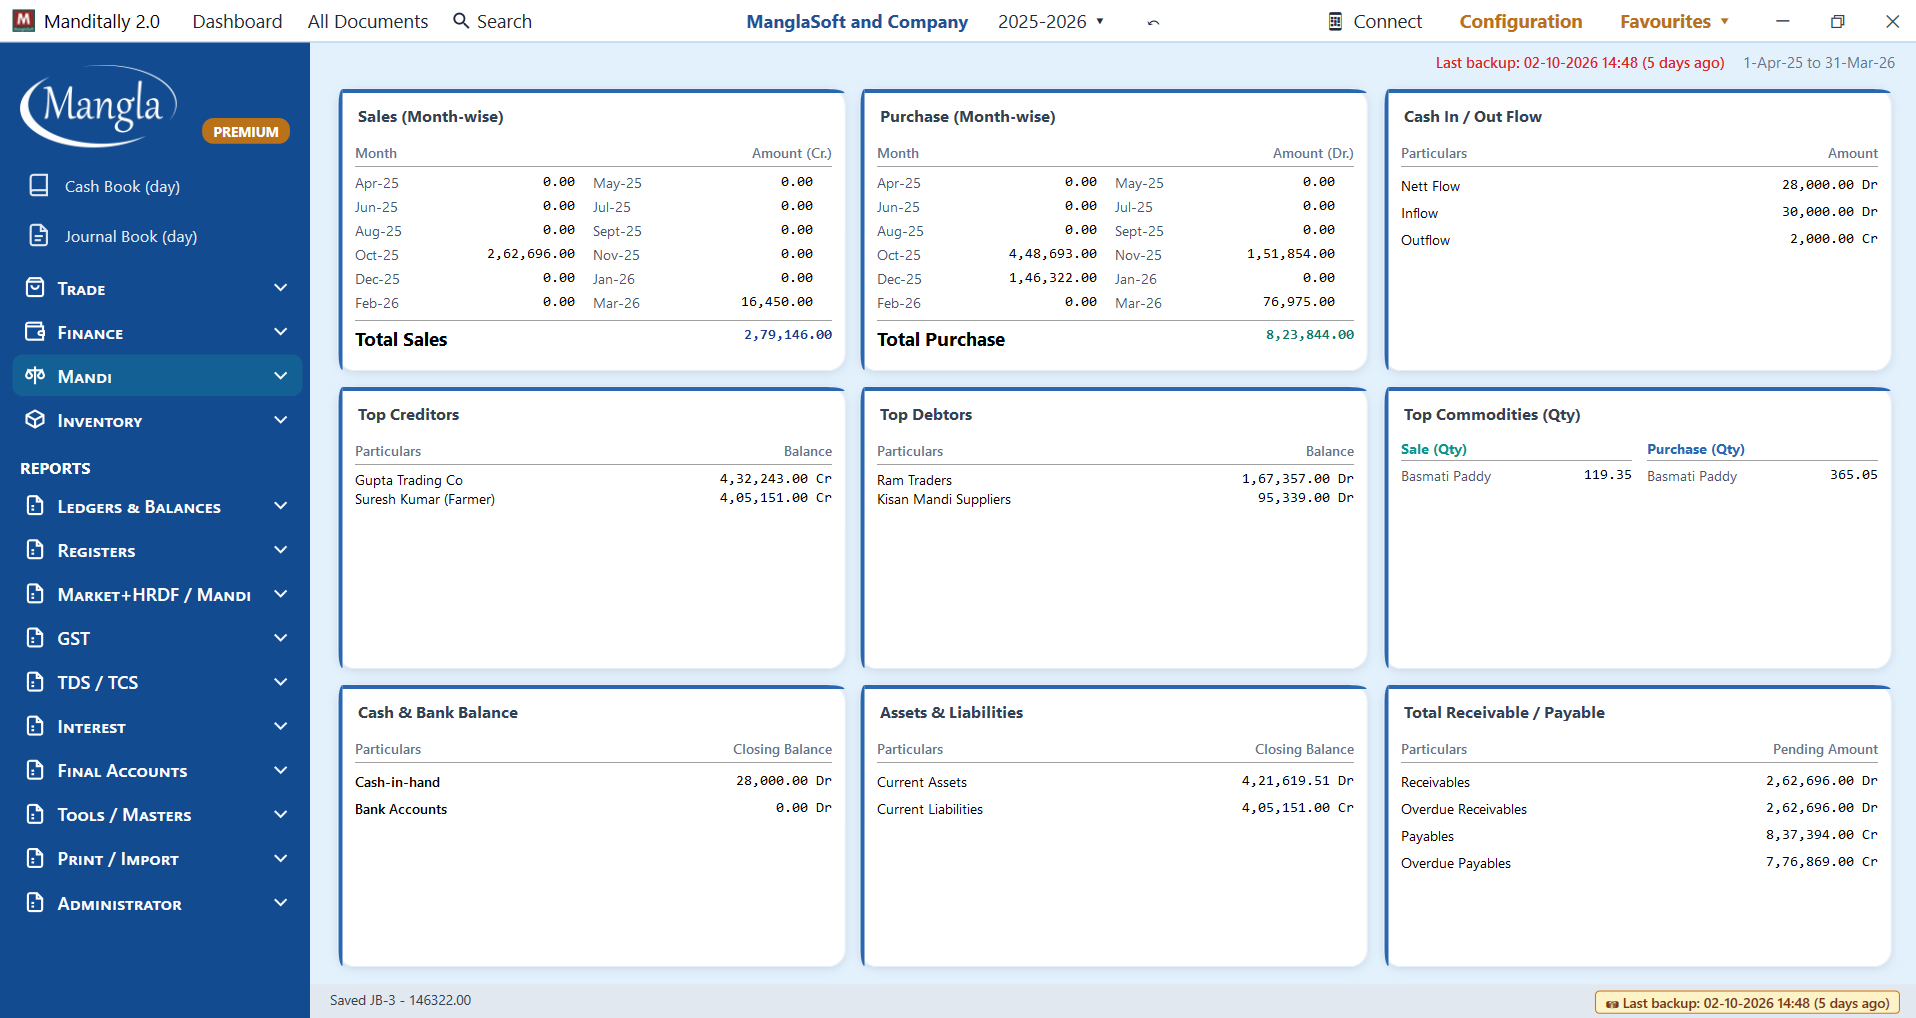Click the Trade section icon

pos(35,288)
